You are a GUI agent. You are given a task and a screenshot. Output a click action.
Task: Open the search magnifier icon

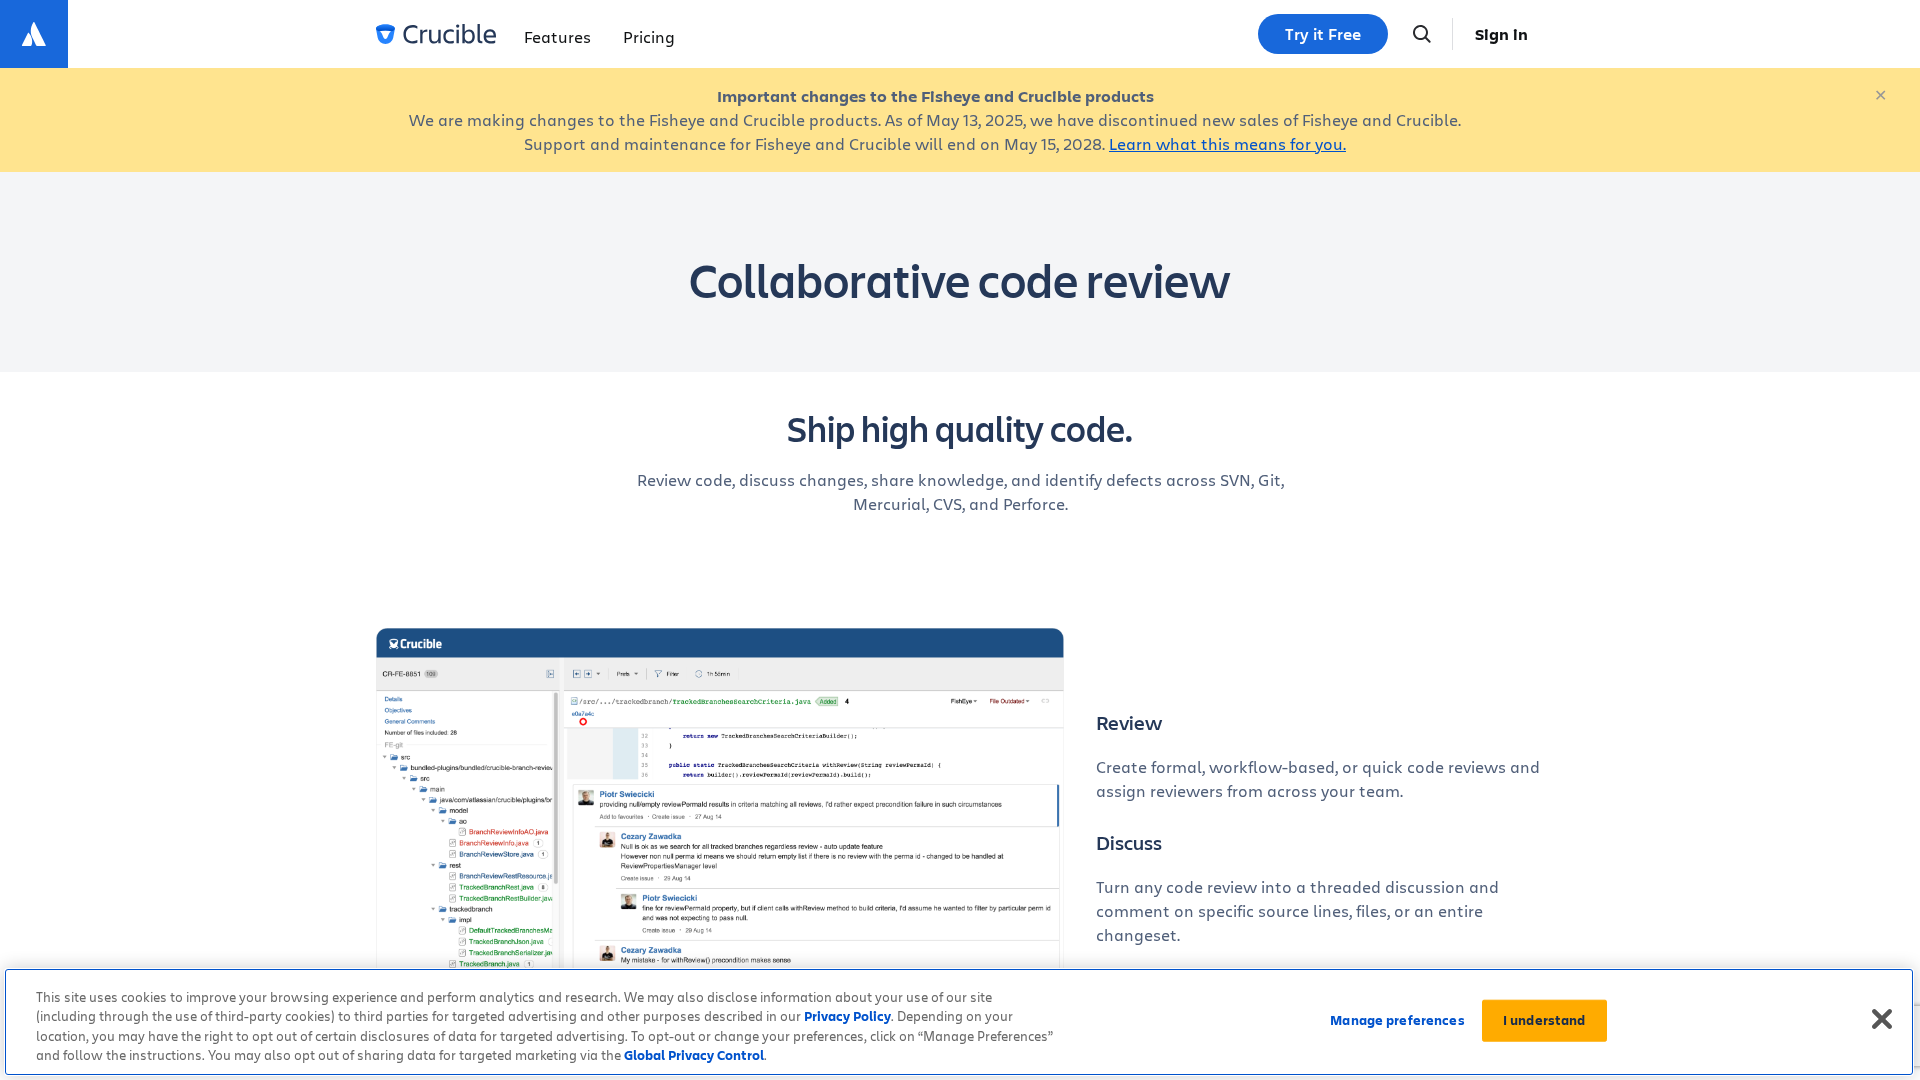1421,34
